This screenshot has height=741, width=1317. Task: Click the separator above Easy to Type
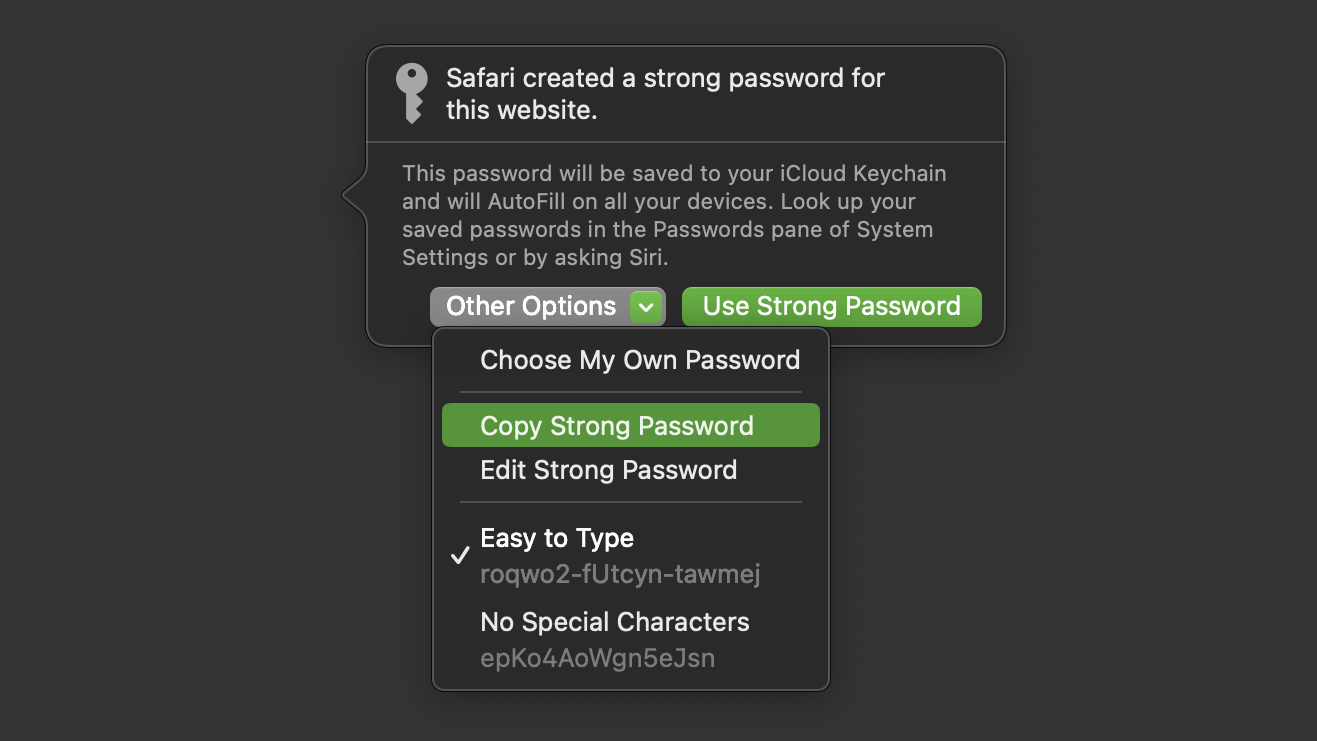[x=630, y=502]
